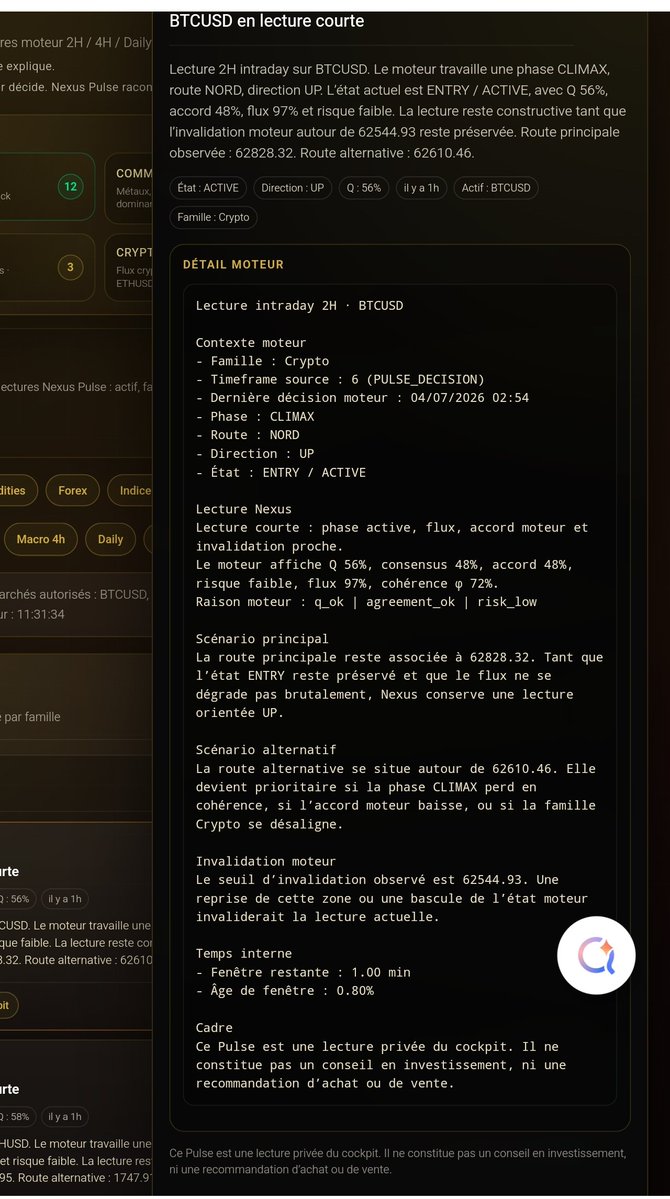Select the Q : 56% chip in the panel
670x1199 pixels.
[364, 187]
